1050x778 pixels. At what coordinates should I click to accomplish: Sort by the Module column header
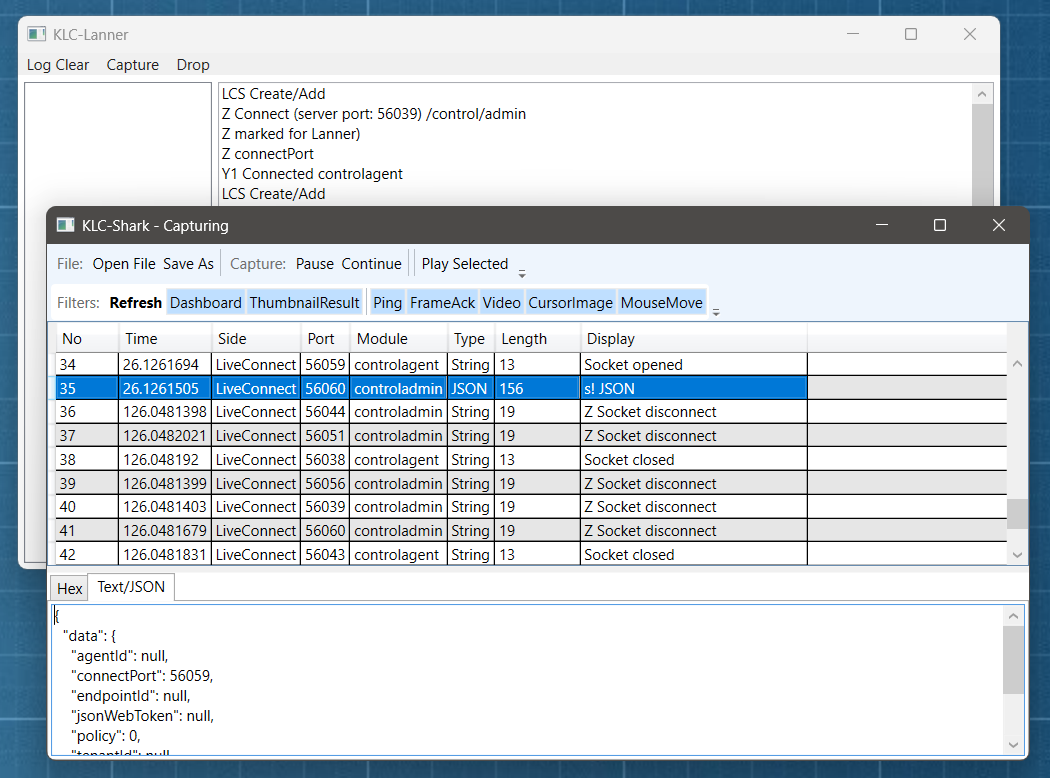point(398,339)
